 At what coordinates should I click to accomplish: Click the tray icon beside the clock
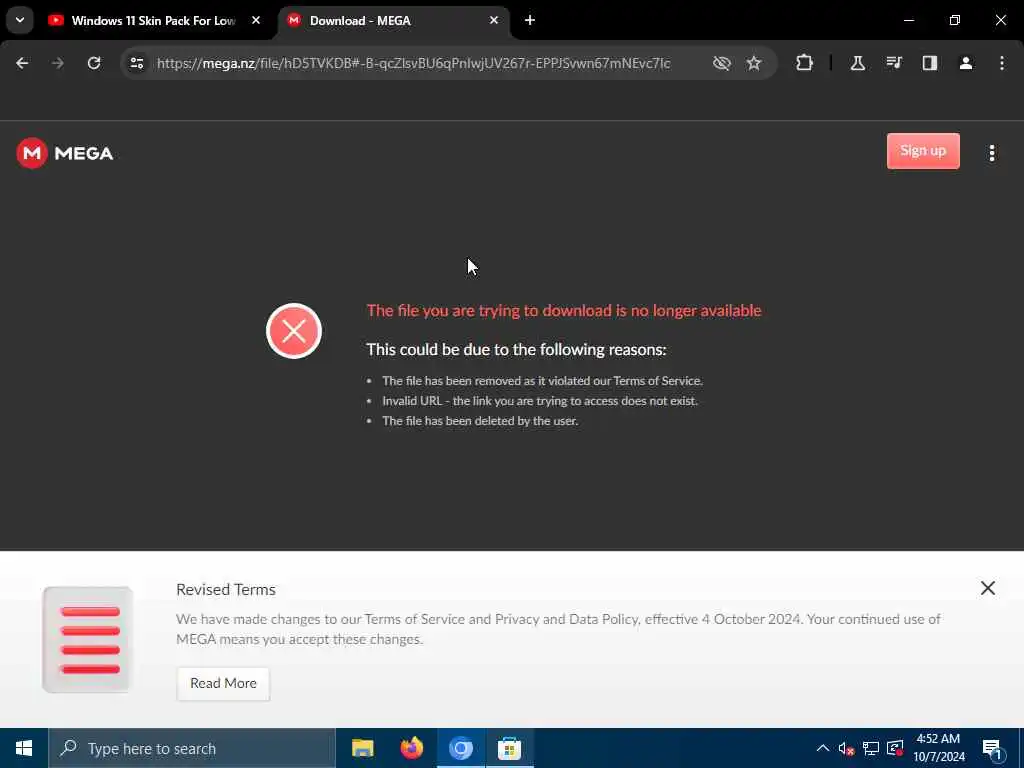click(895, 748)
